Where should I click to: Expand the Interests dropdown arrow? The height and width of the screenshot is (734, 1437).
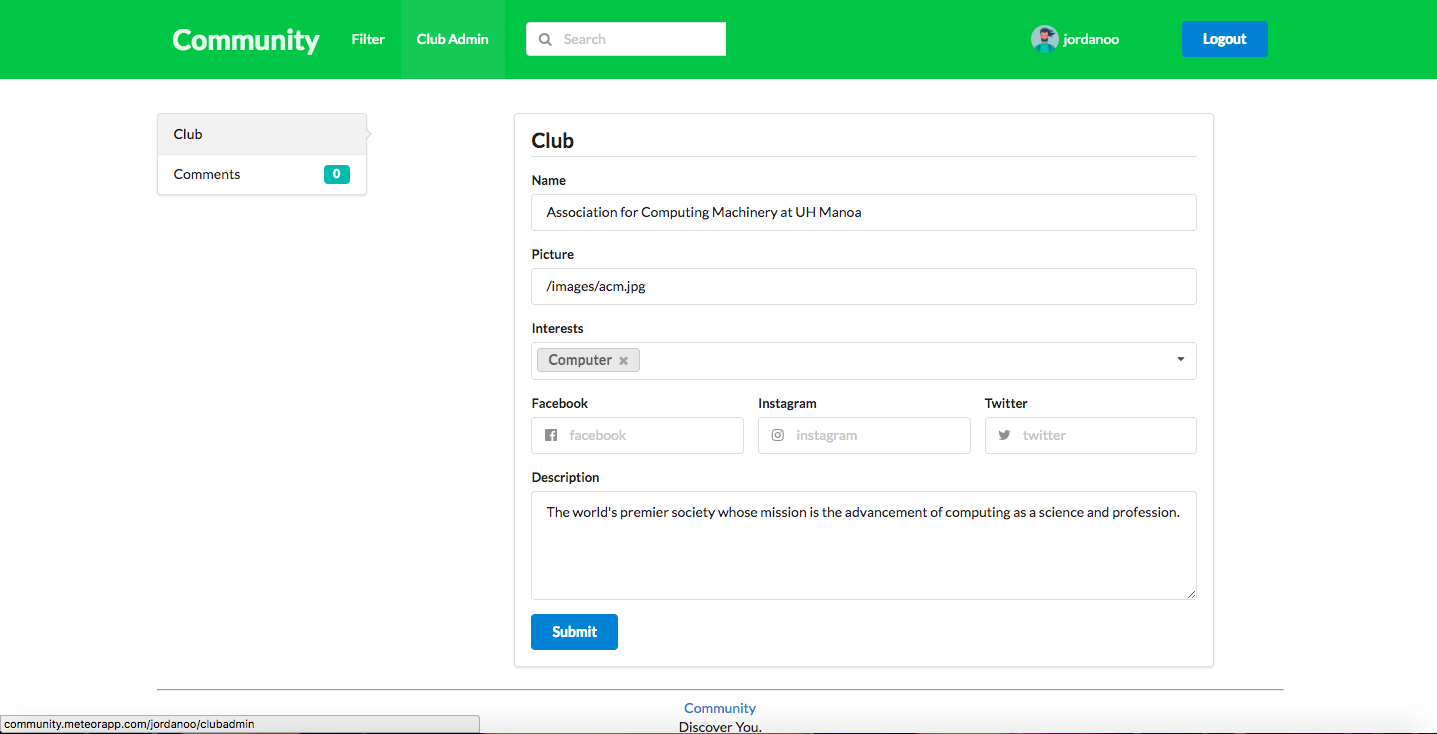pos(1181,360)
